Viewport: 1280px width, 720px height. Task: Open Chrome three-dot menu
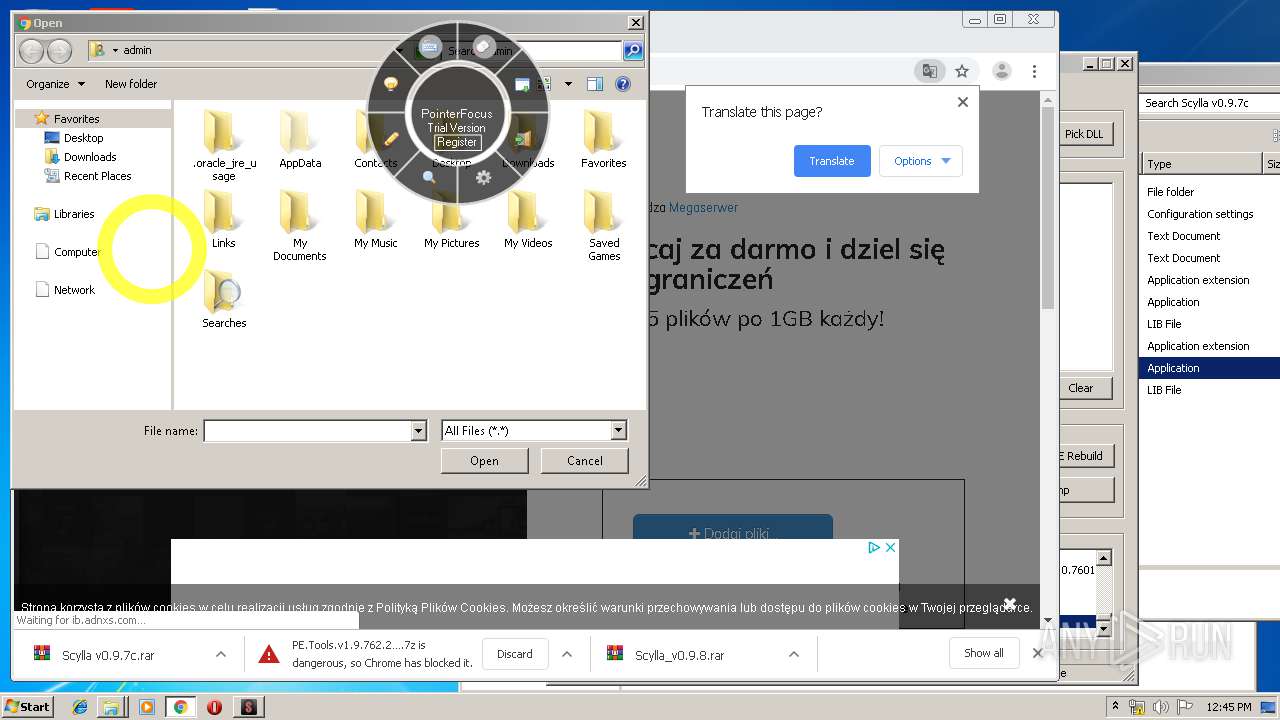(1034, 71)
